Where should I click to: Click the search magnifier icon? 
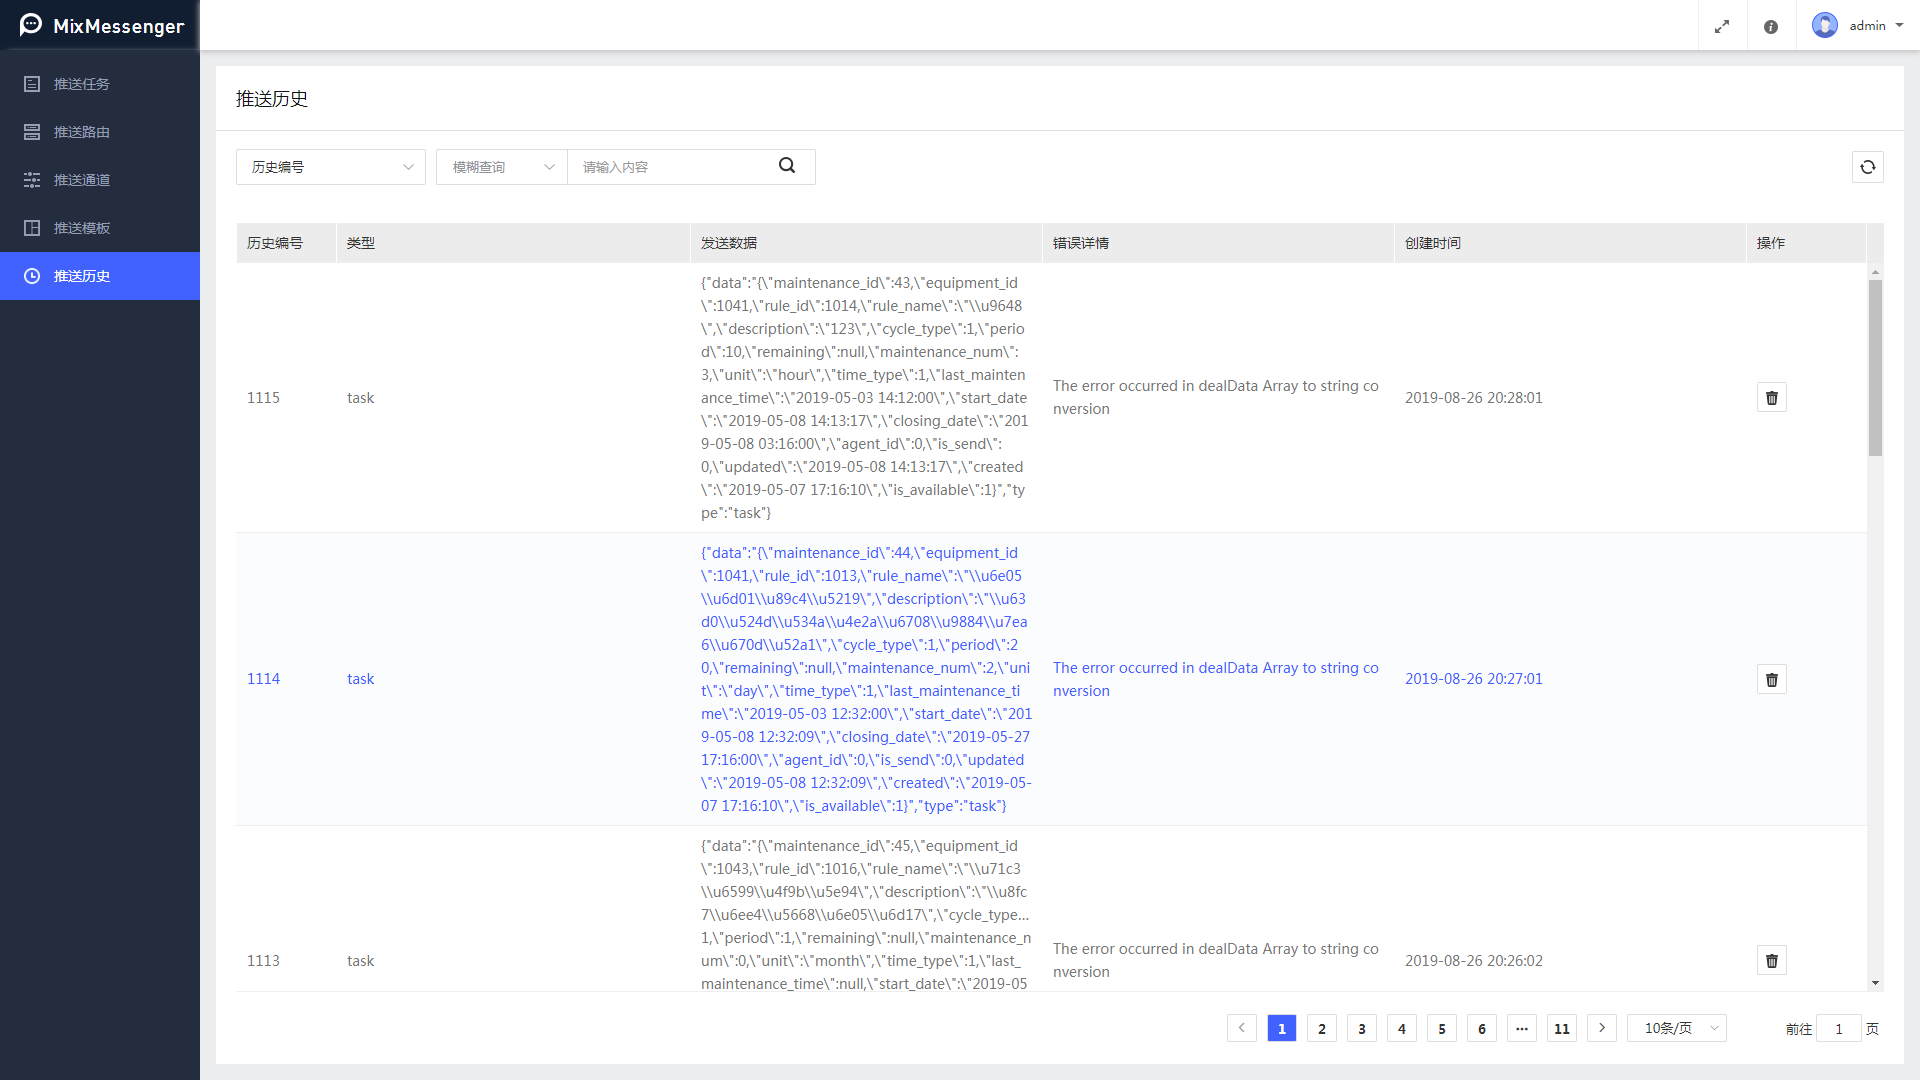coord(787,166)
